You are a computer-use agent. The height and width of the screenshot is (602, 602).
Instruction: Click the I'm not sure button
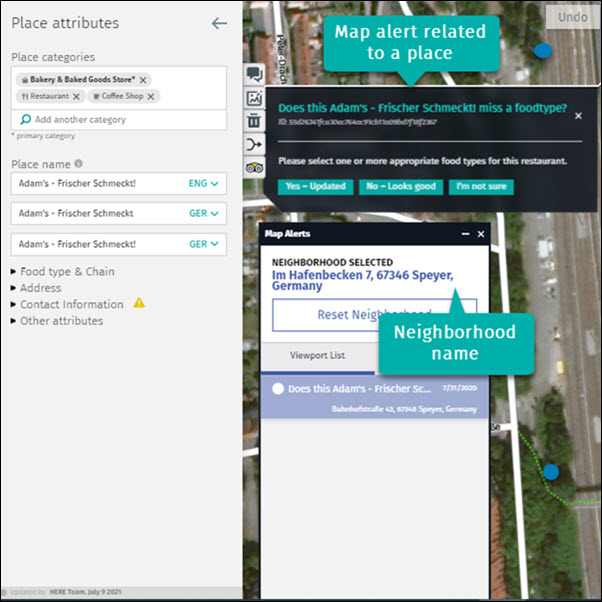coord(481,187)
